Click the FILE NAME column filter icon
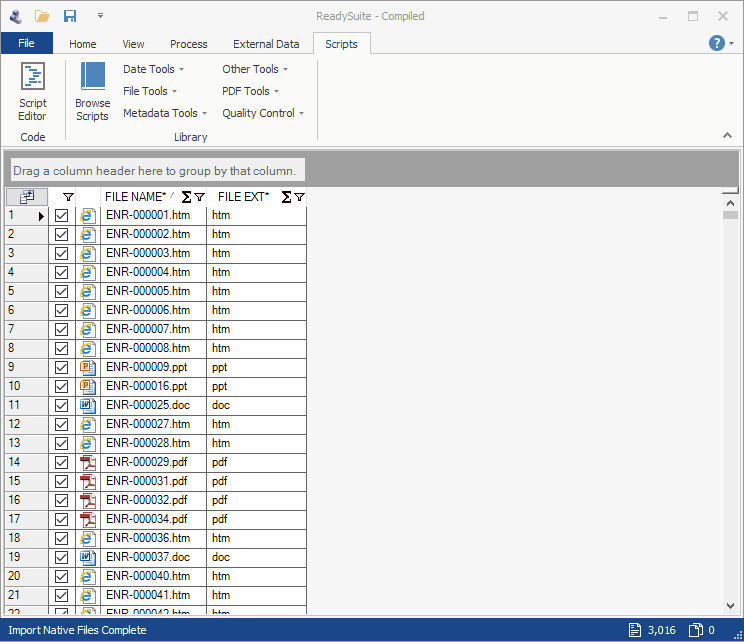744x642 pixels. click(199, 197)
